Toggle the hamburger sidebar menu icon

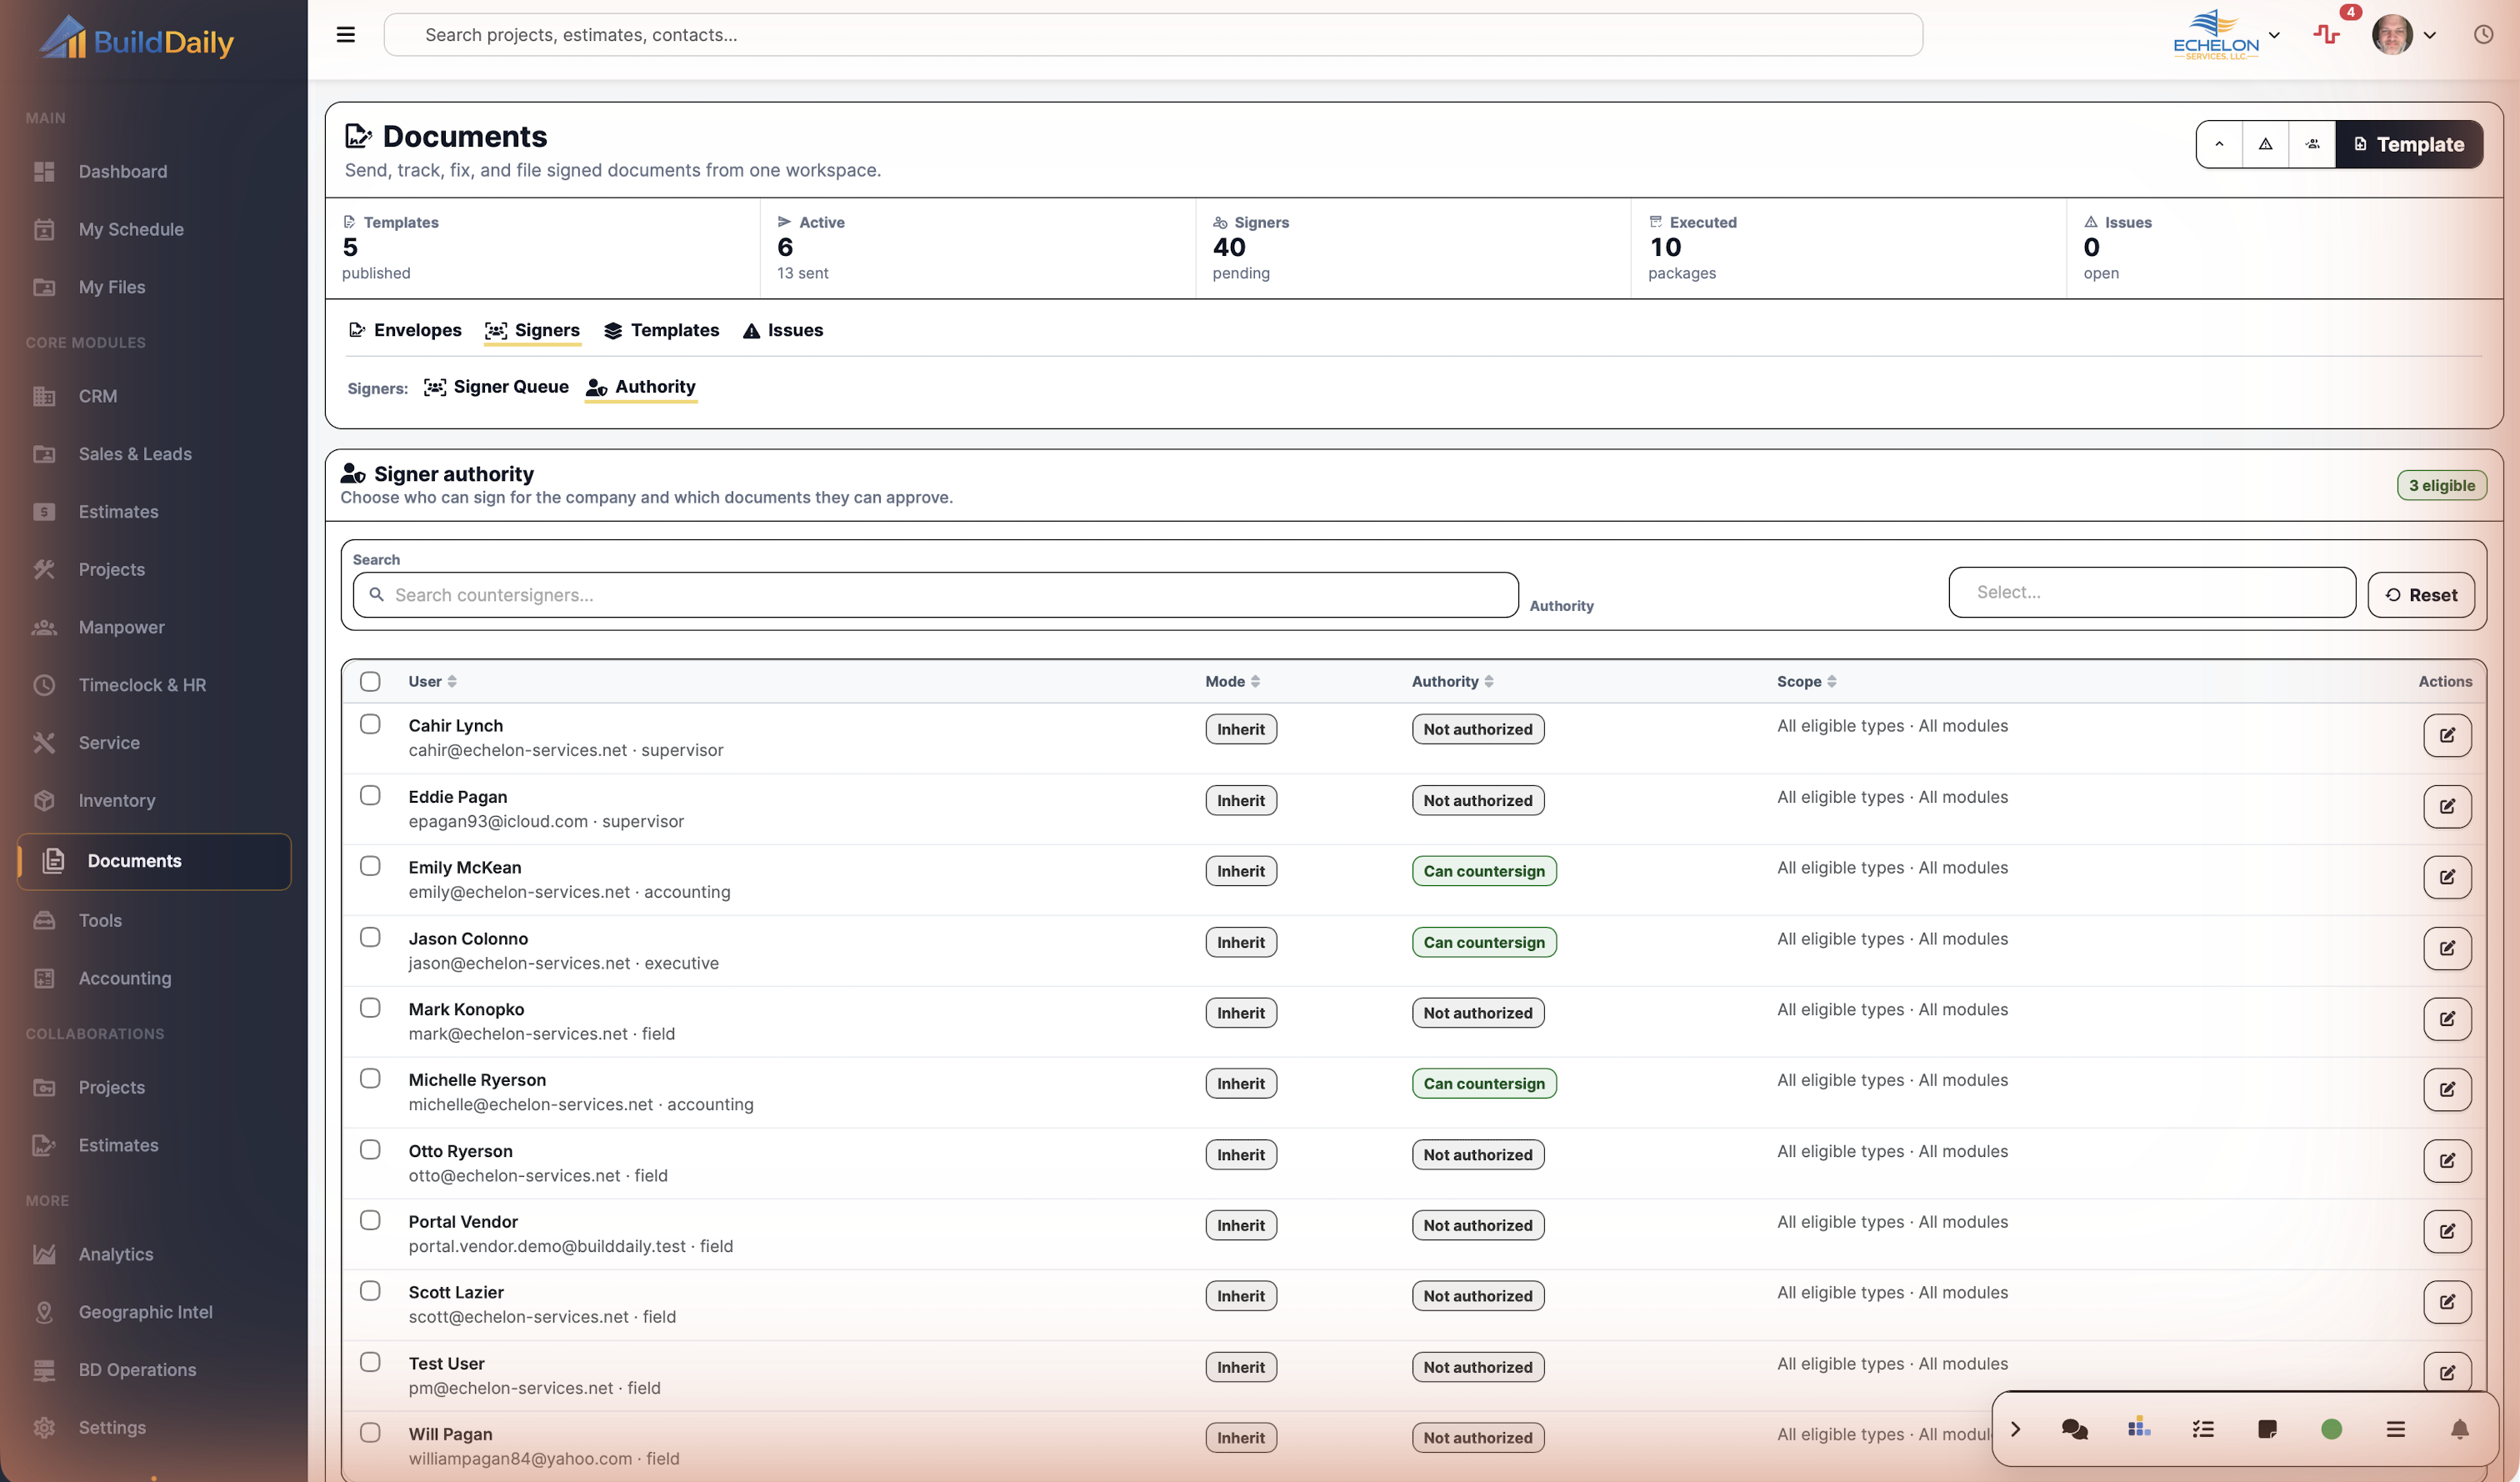click(x=346, y=35)
